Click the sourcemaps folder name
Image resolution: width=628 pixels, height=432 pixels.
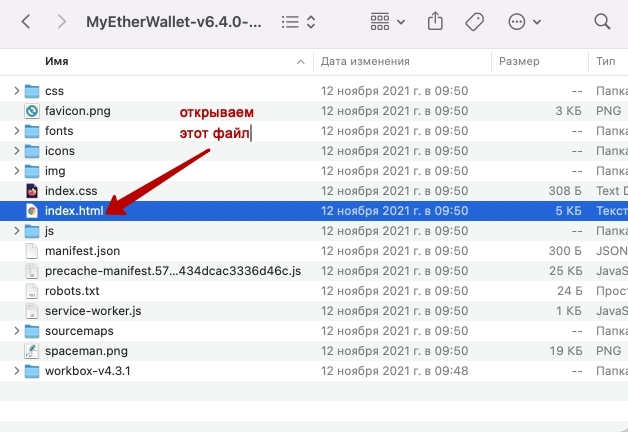pyautogui.click(x=79, y=331)
